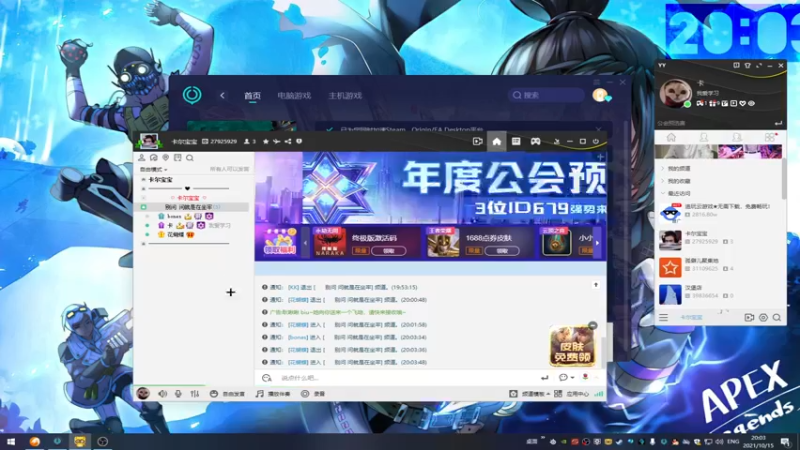Image resolution: width=800 pixels, height=450 pixels.
Task: Switch to 电脑游戏 tab in game platform window
Action: 294,95
